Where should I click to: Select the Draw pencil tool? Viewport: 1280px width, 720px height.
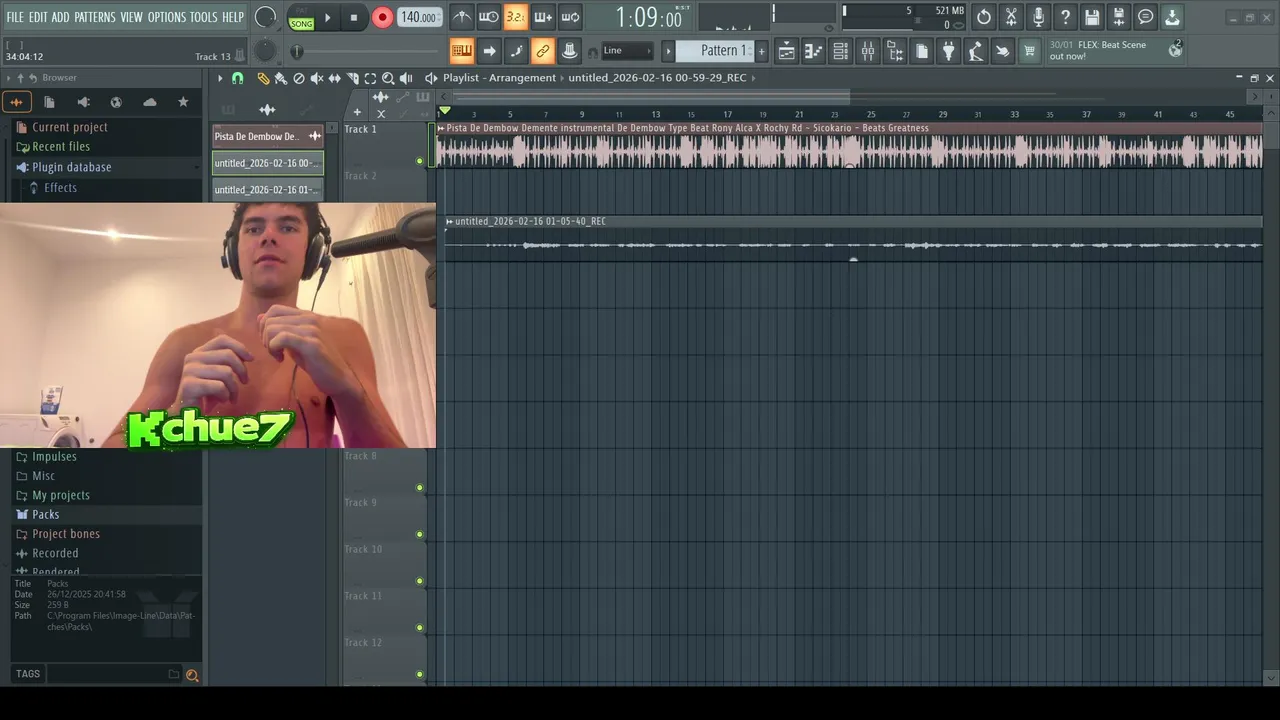point(263,78)
